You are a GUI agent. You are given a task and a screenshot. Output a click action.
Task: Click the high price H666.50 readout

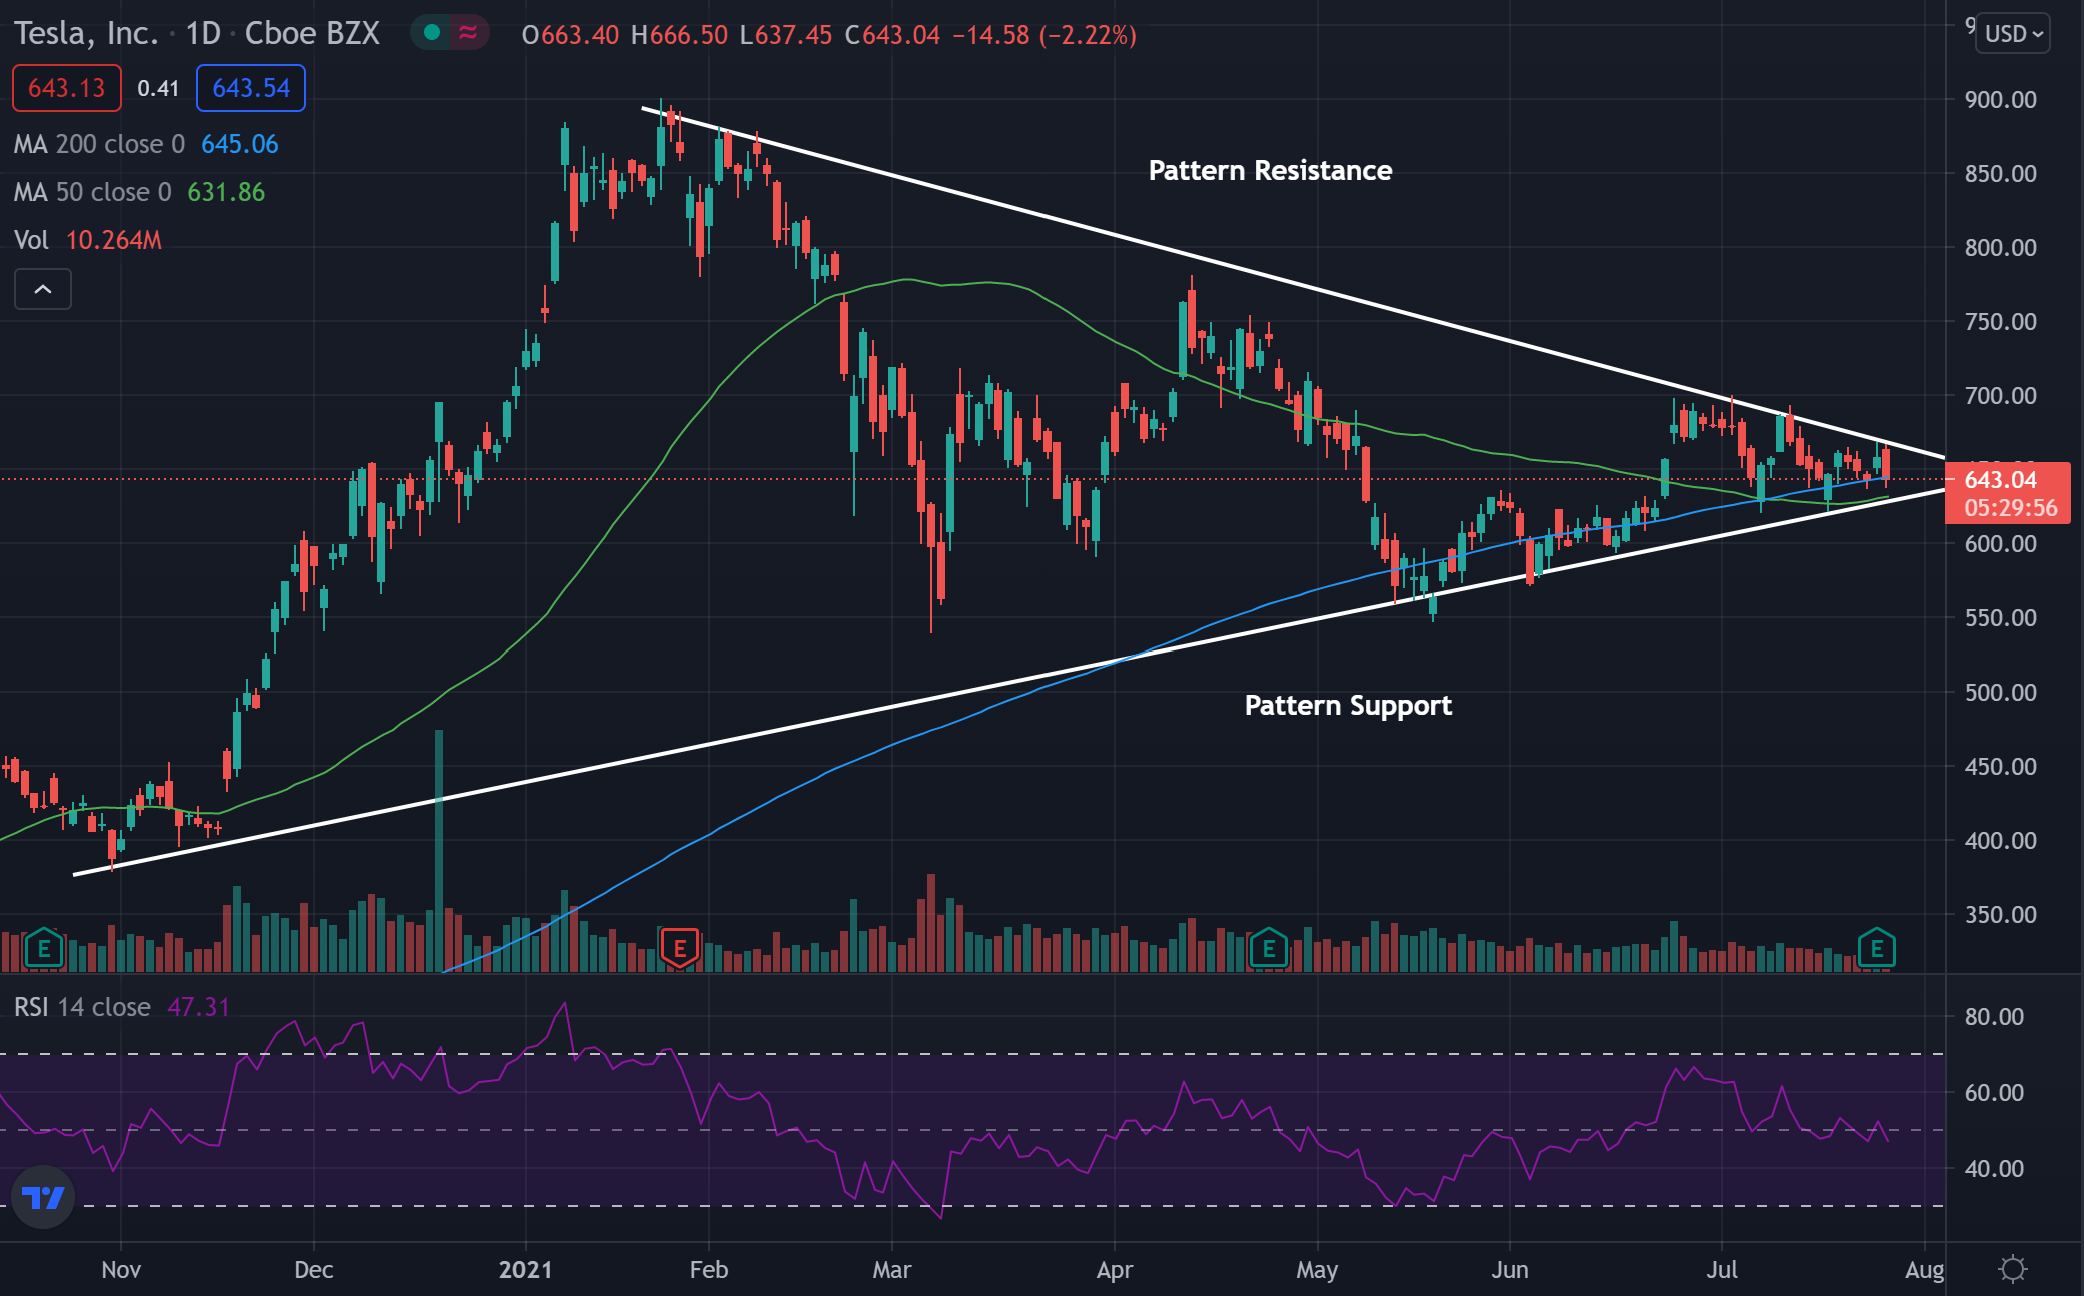tap(680, 35)
